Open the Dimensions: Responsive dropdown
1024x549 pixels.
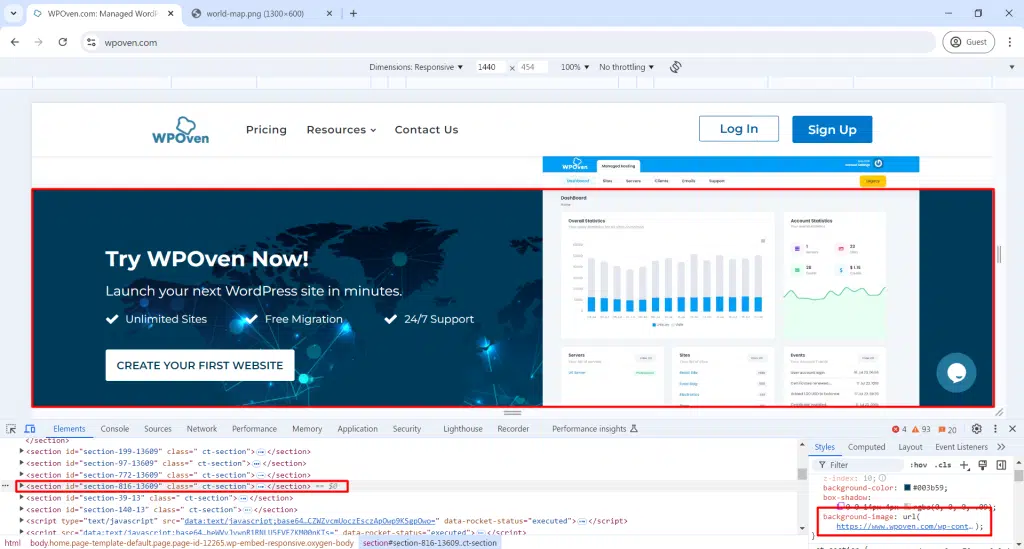coord(416,67)
